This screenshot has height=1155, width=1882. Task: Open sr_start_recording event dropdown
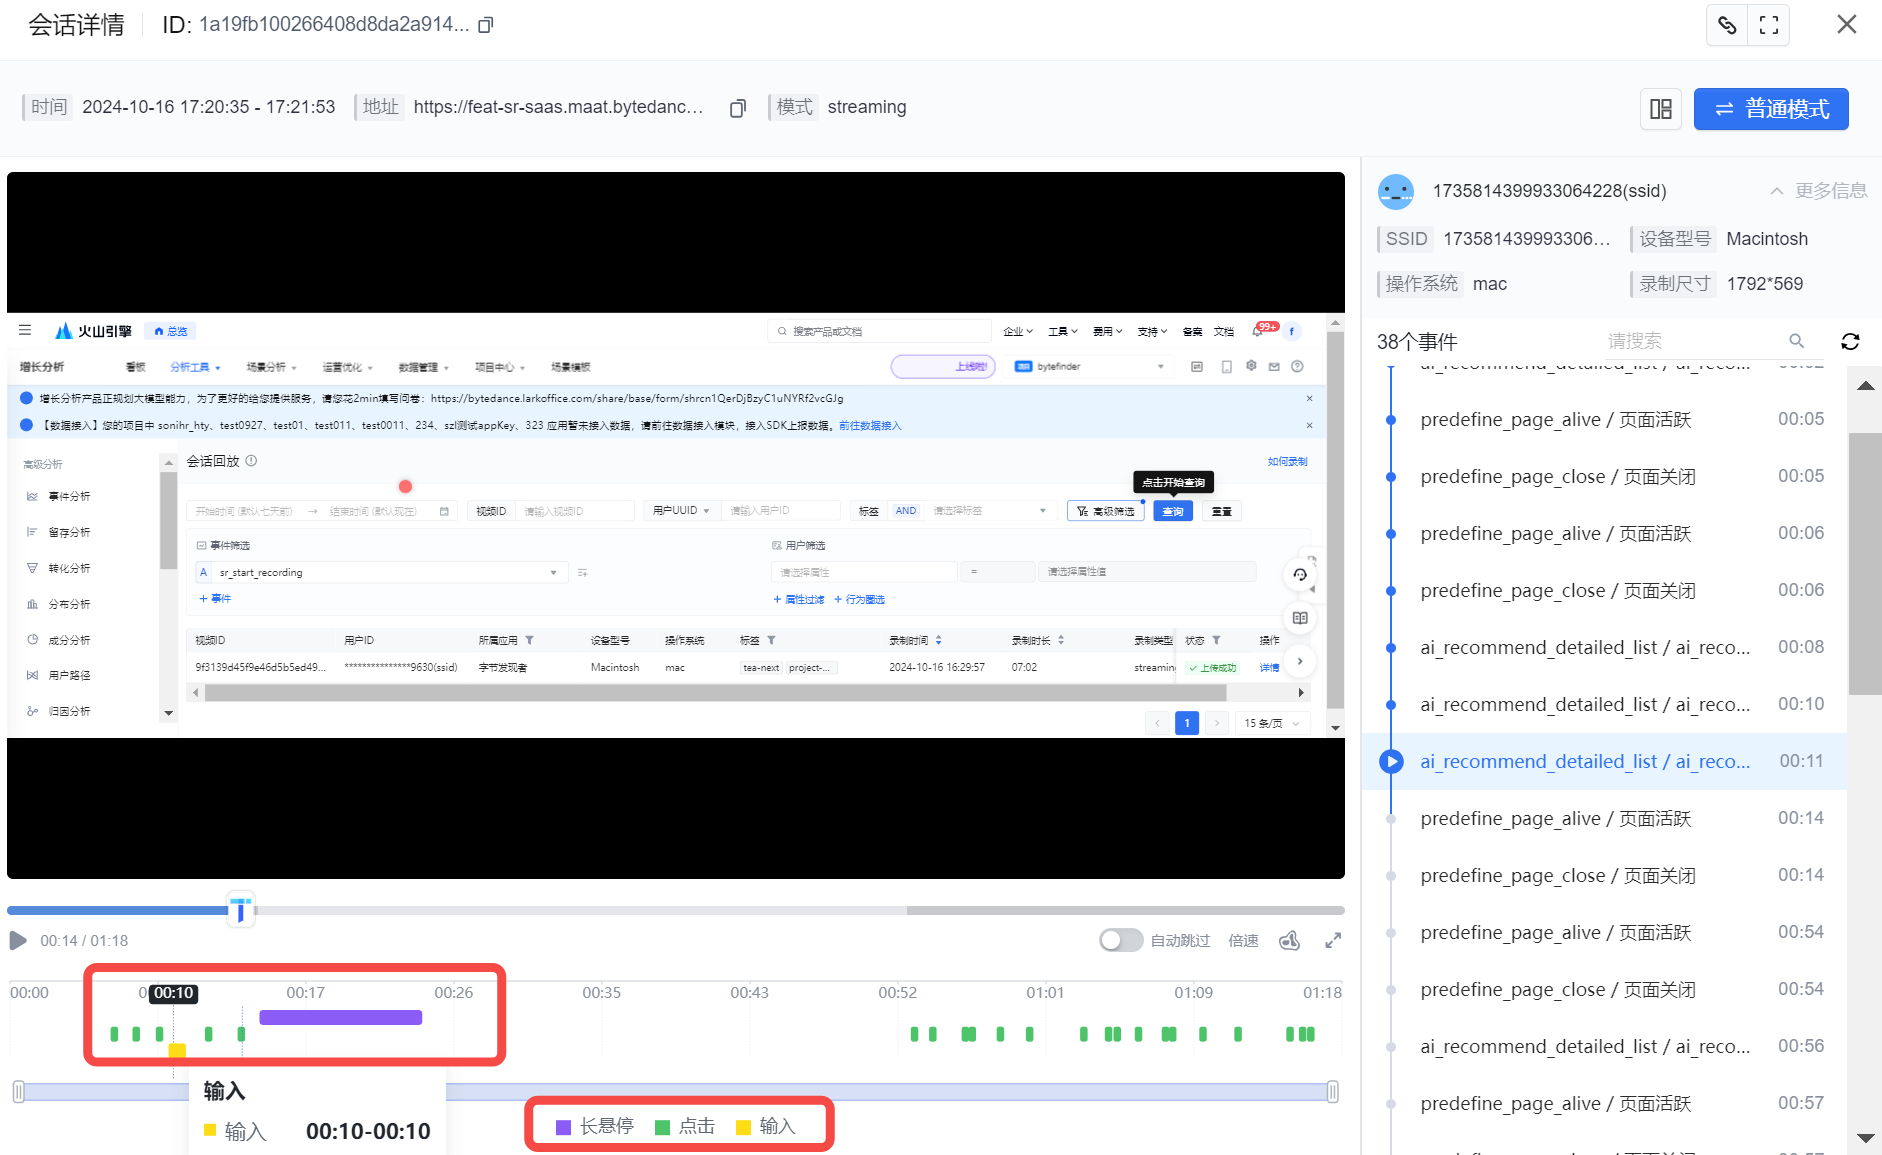[381, 573]
